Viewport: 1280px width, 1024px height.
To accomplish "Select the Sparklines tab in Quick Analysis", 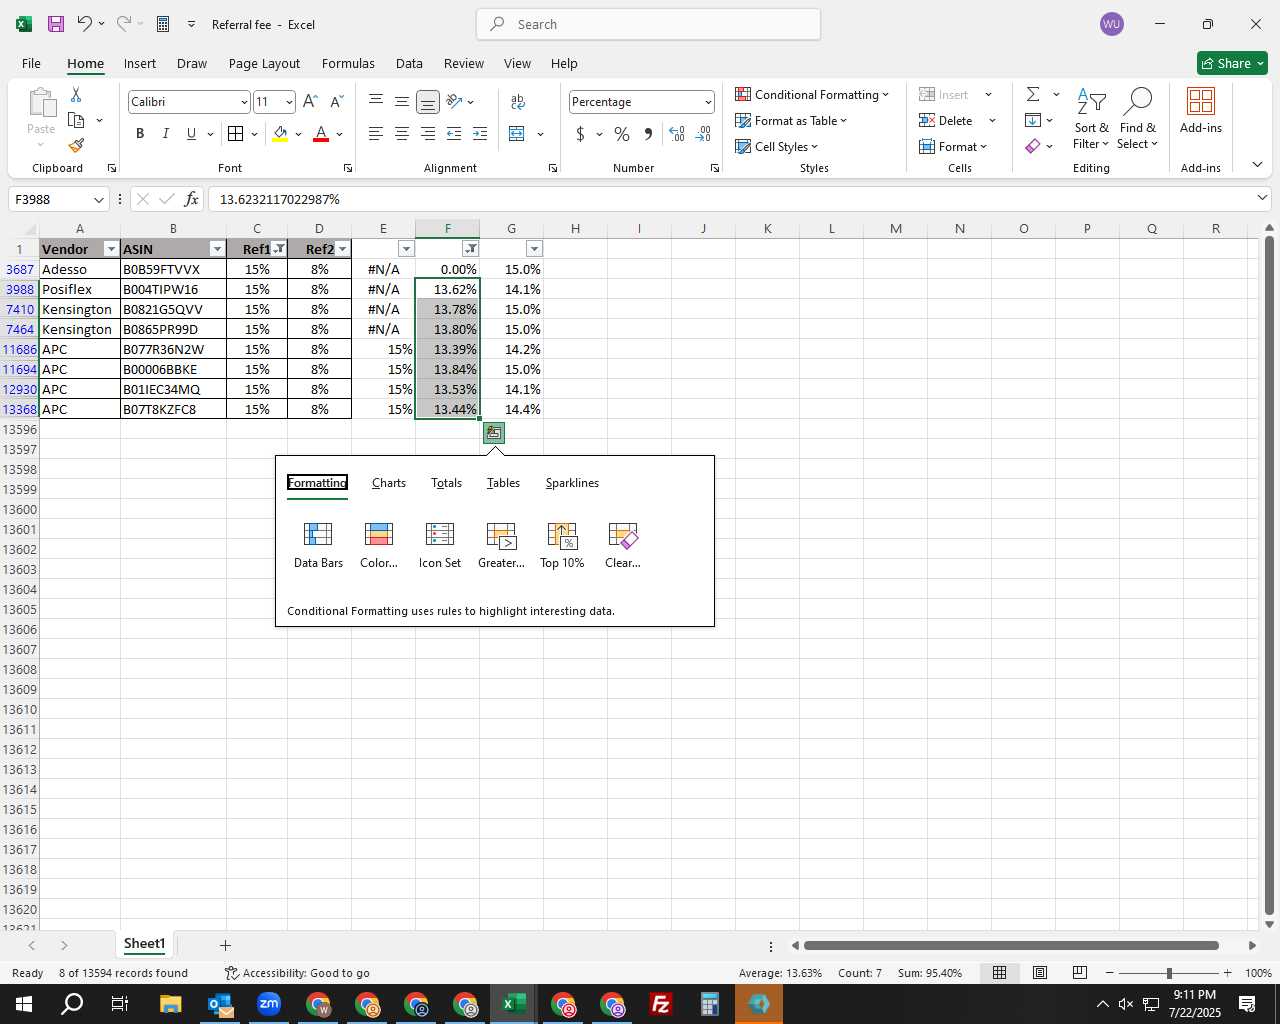I will tap(572, 483).
